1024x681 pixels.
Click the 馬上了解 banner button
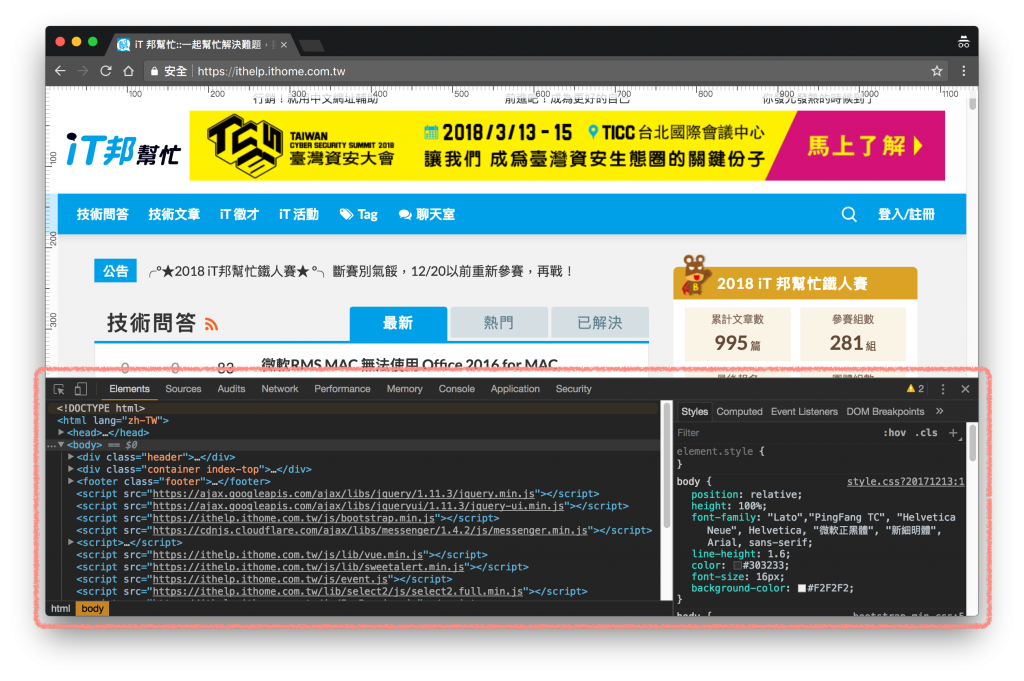[x=865, y=146]
